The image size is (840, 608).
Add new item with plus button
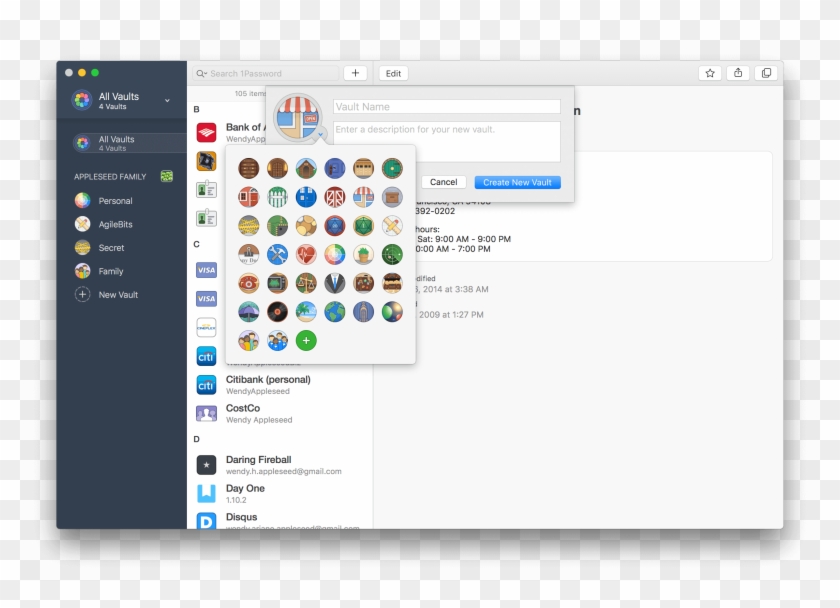[355, 73]
